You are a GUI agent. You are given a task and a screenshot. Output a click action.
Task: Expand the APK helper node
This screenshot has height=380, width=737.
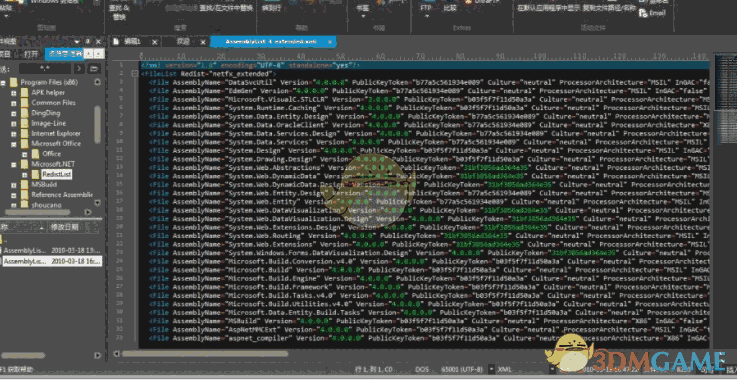(14, 93)
